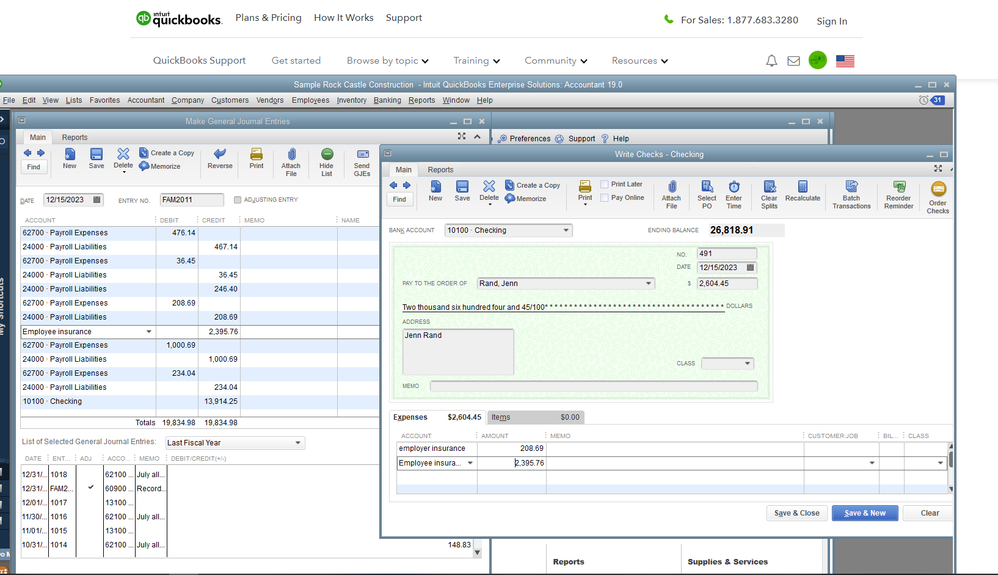
Task: Open Batch Transactions
Action: [851, 194]
